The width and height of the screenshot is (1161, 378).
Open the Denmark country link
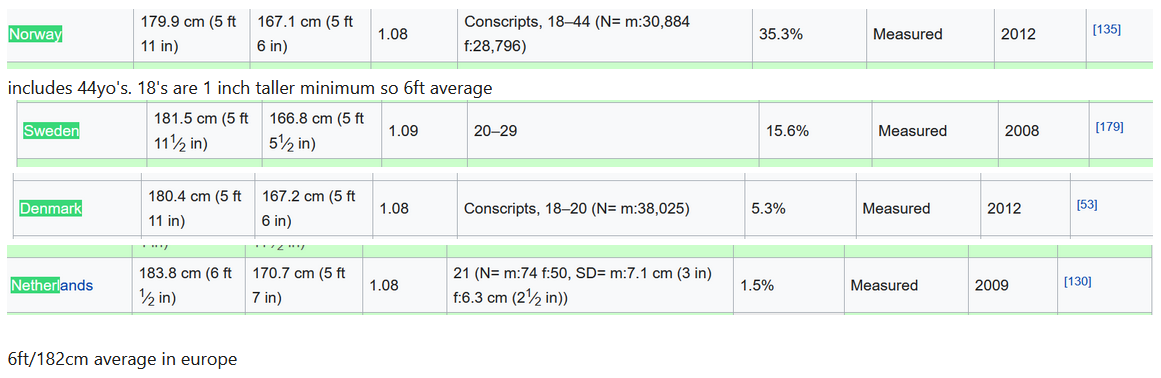click(x=50, y=209)
